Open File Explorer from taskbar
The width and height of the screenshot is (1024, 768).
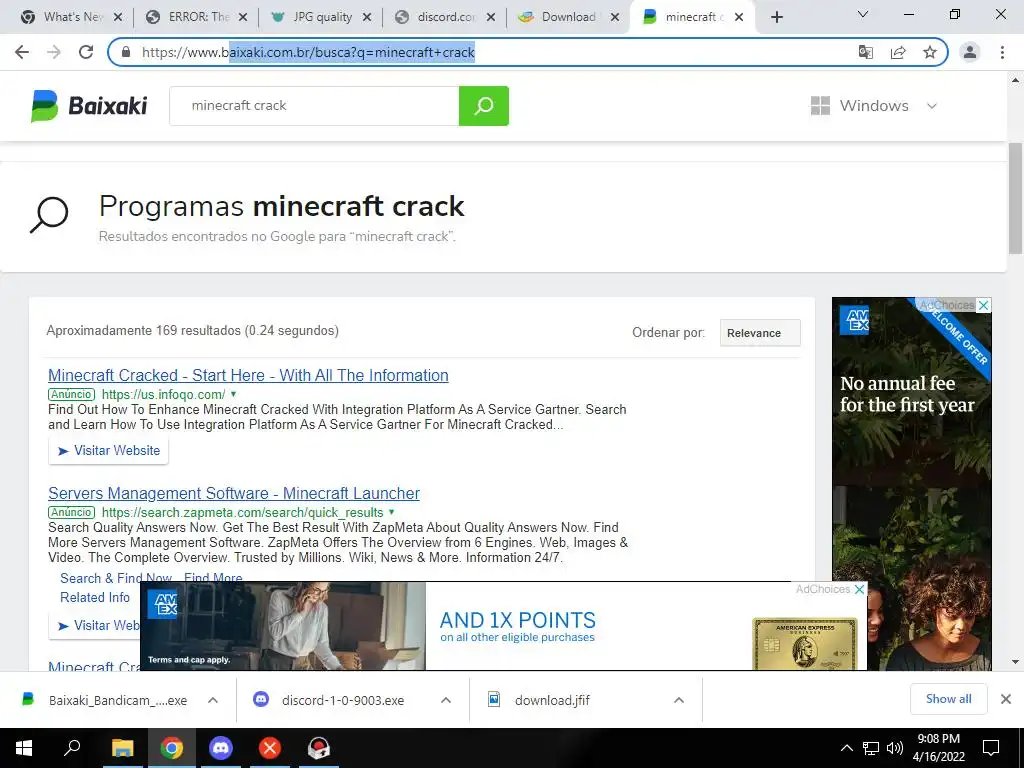122,748
